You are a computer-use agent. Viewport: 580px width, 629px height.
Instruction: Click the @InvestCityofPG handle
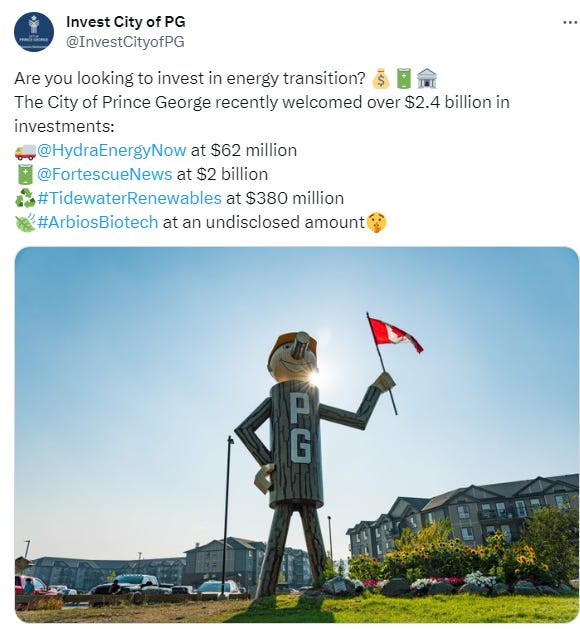coord(125,42)
